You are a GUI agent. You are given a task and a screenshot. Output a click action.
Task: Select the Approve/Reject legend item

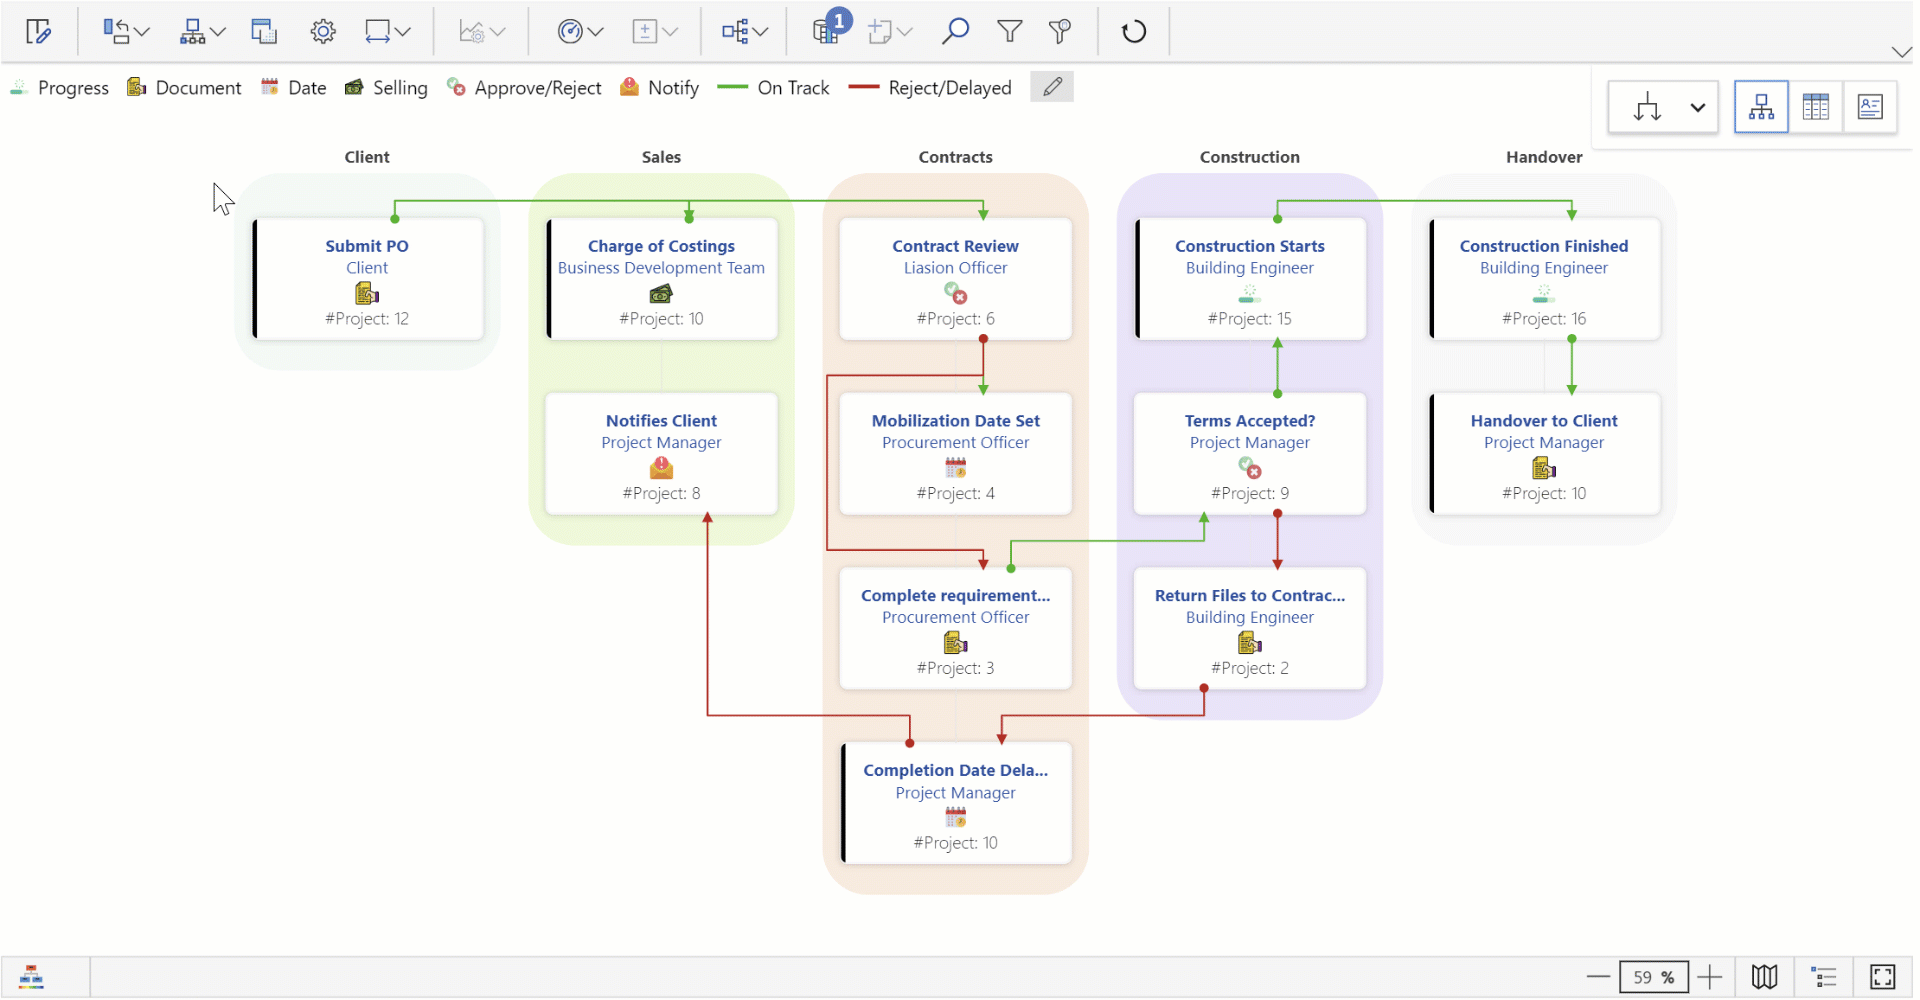tap(525, 88)
